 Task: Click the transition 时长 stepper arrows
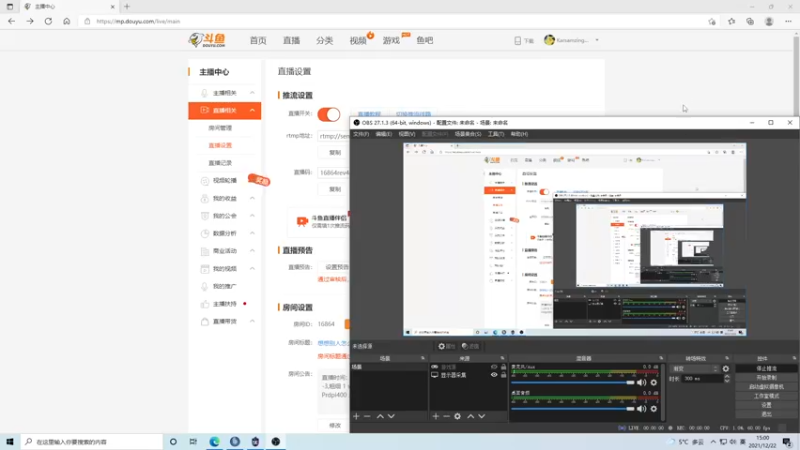pos(727,379)
